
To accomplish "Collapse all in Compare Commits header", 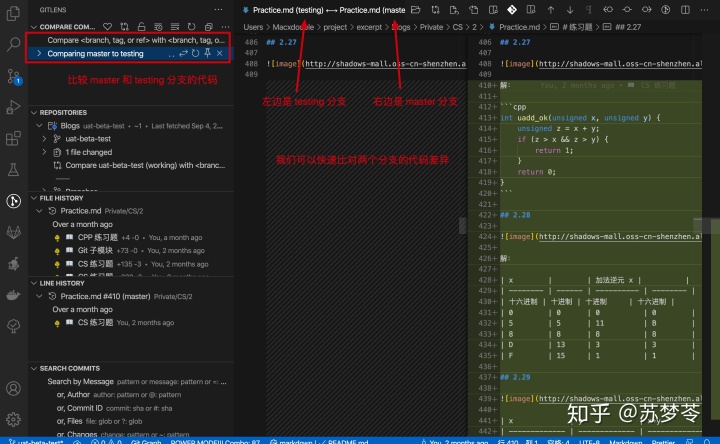I will [208, 27].
